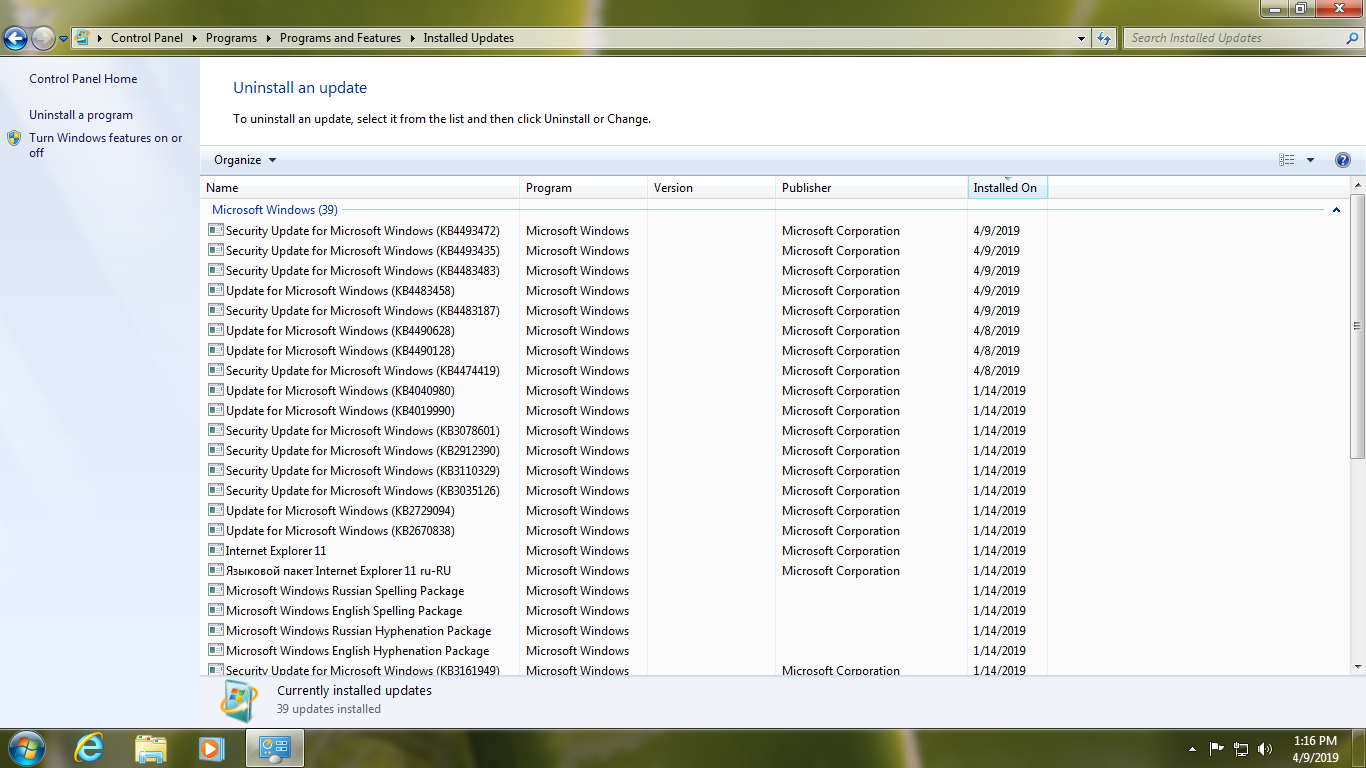The image size is (1366, 768).
Task: Click the Change your view icon
Action: 1287,160
